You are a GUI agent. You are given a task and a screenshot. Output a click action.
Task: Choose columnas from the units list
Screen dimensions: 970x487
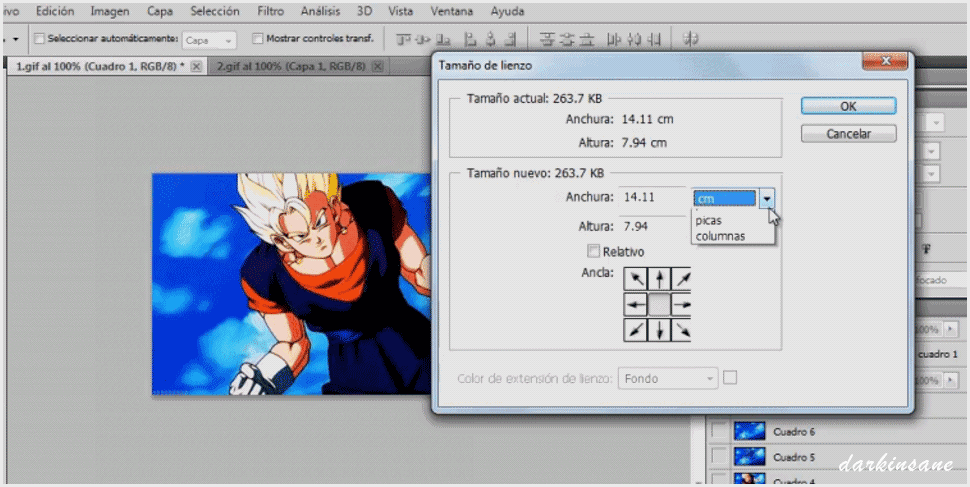pos(721,236)
